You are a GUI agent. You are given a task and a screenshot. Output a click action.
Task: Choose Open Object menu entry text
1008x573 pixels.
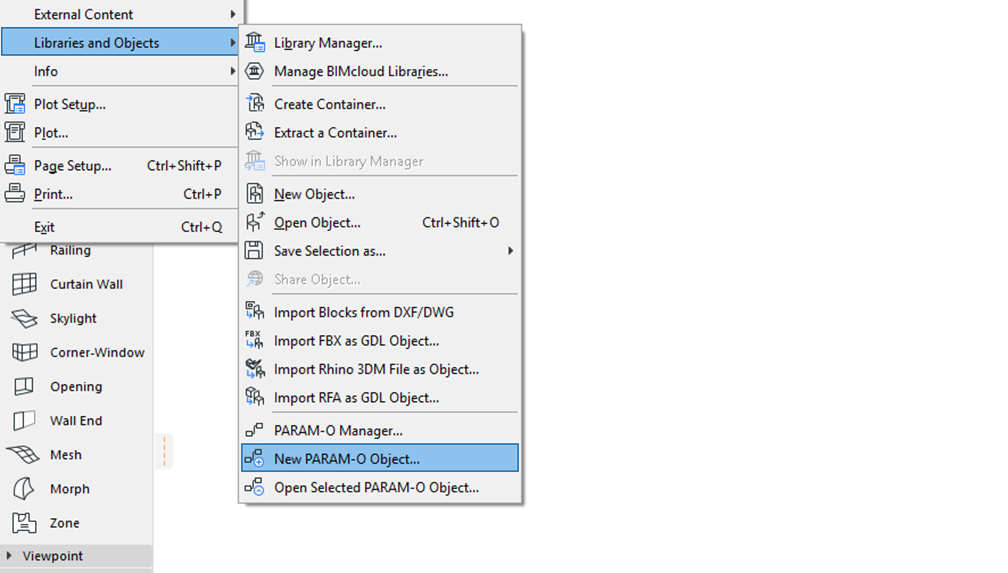[317, 223]
